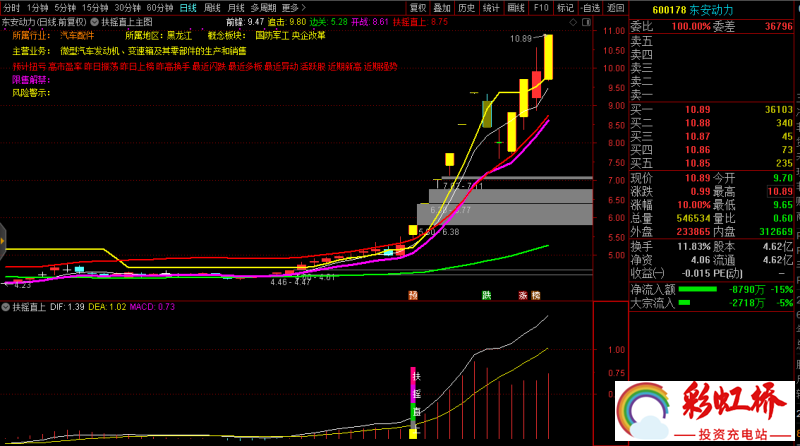Open F10 company info
800x446 pixels.
point(541,8)
